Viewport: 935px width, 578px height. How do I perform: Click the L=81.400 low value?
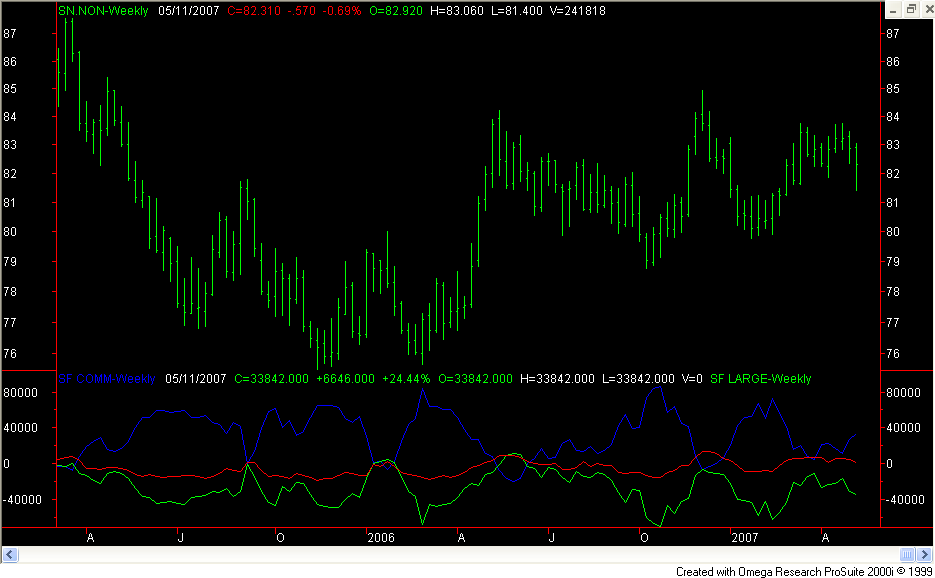click(x=517, y=11)
